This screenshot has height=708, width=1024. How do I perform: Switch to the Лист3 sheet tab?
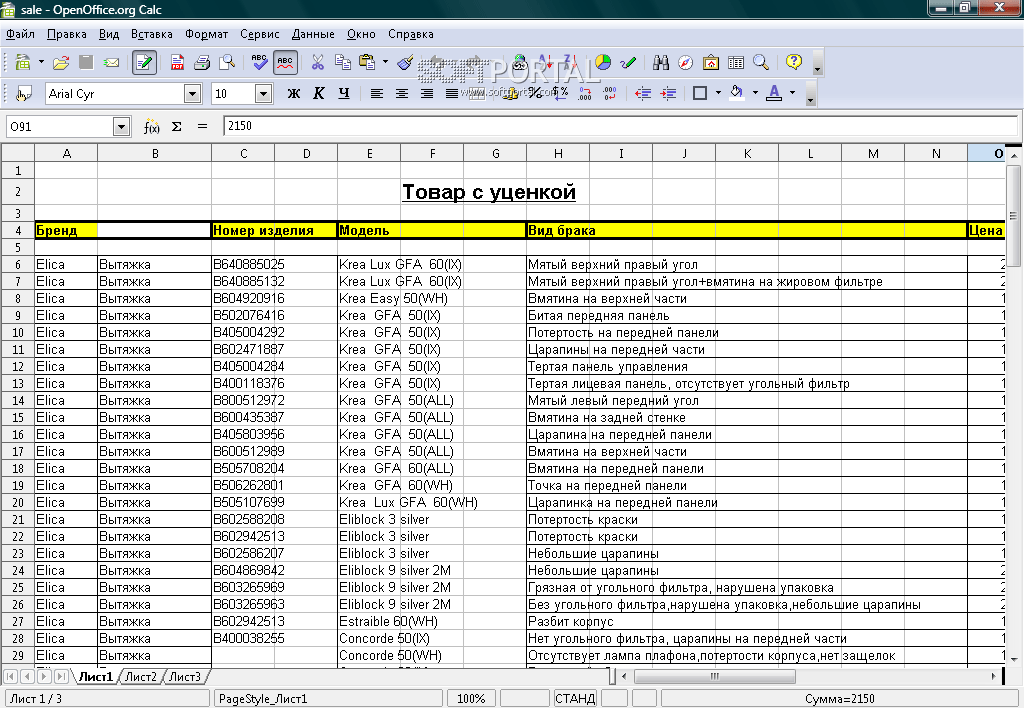185,677
